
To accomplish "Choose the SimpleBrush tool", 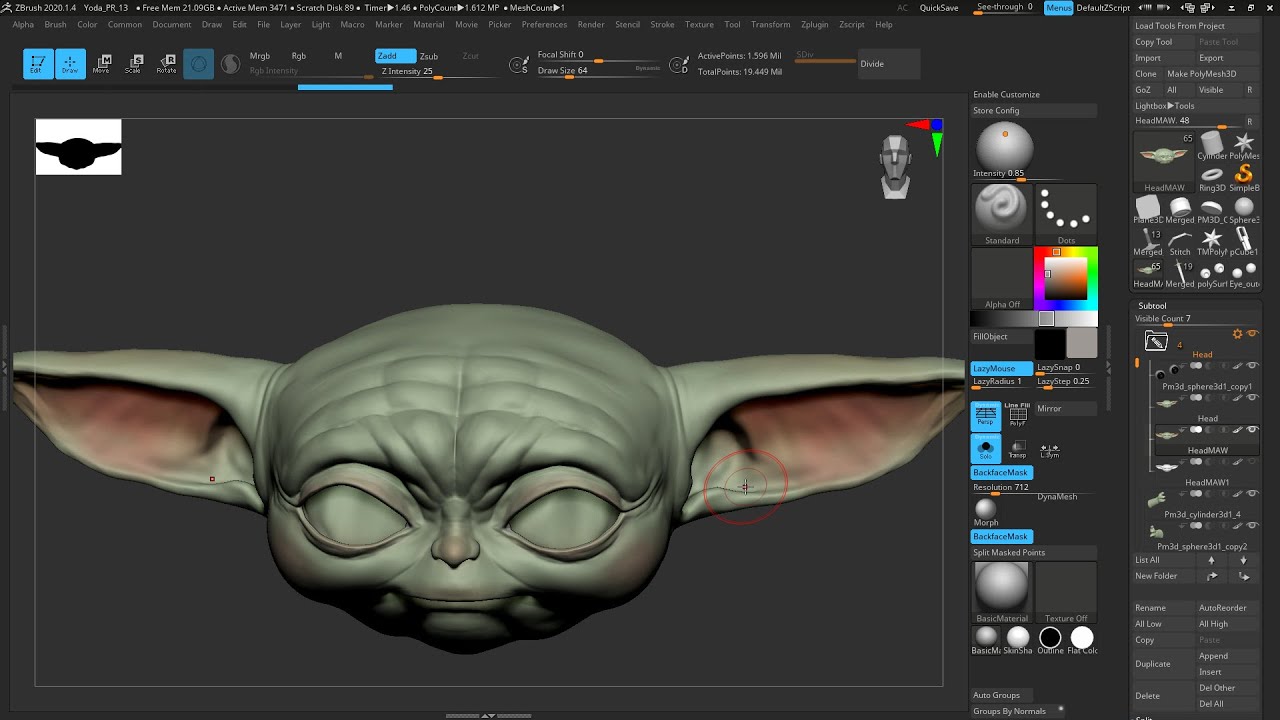I will [1244, 178].
